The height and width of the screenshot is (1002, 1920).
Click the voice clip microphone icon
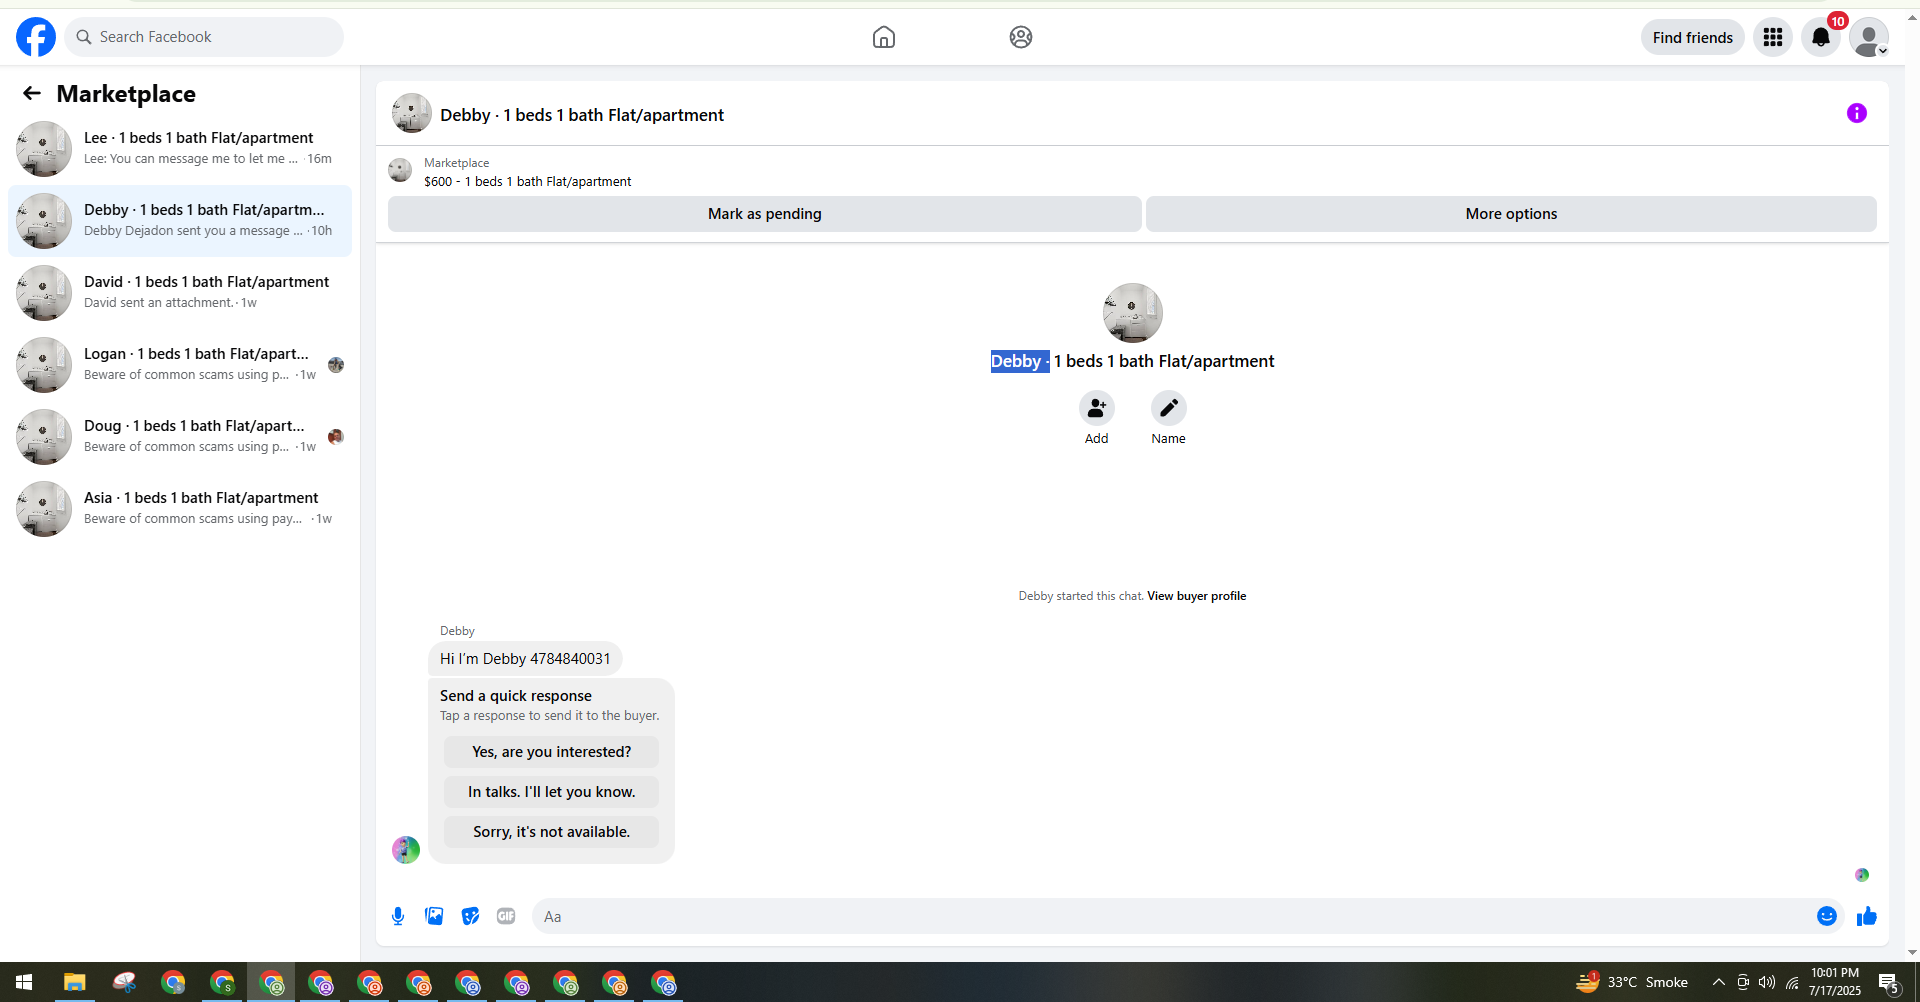(398, 916)
